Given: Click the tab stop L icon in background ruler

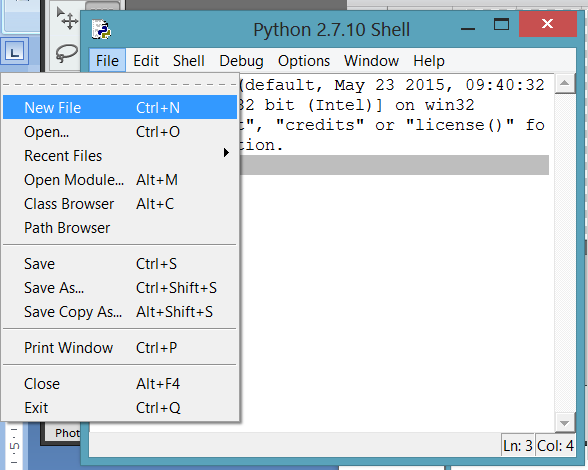Looking at the screenshot, I should [15, 51].
